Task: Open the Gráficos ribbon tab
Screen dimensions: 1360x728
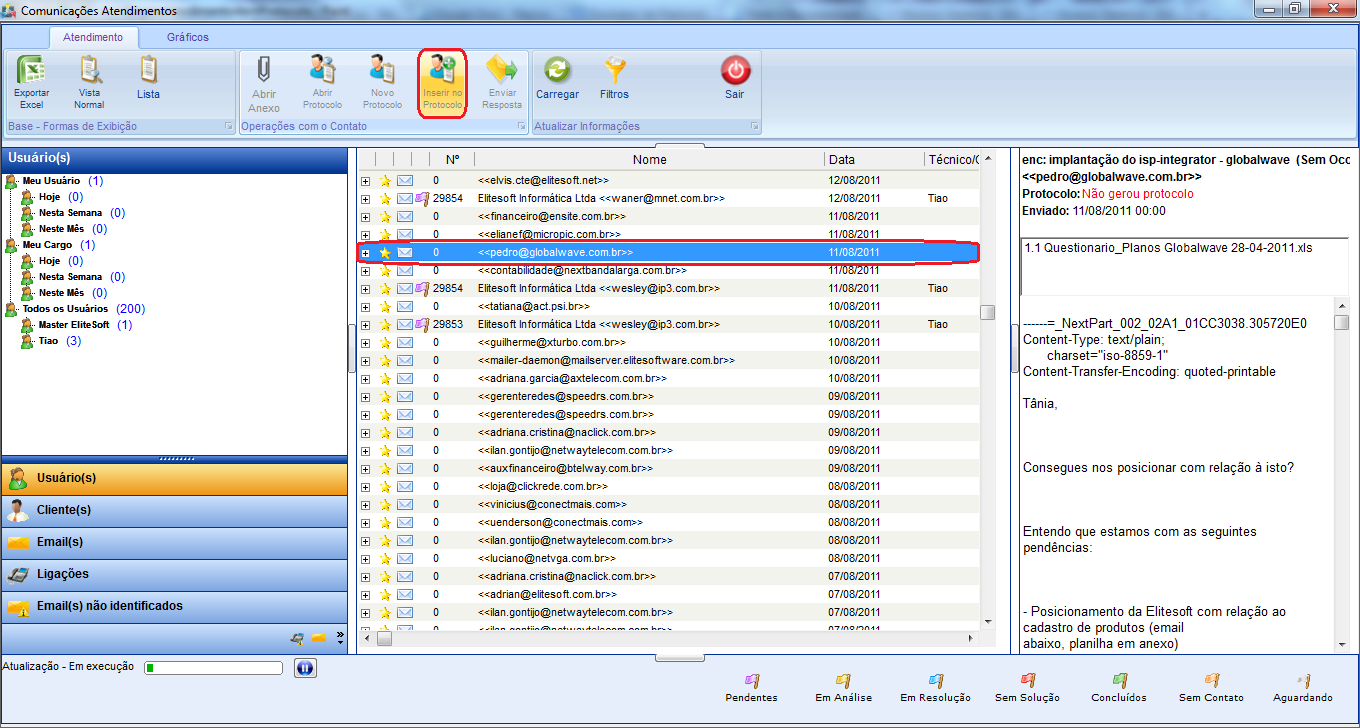Action: tap(188, 37)
